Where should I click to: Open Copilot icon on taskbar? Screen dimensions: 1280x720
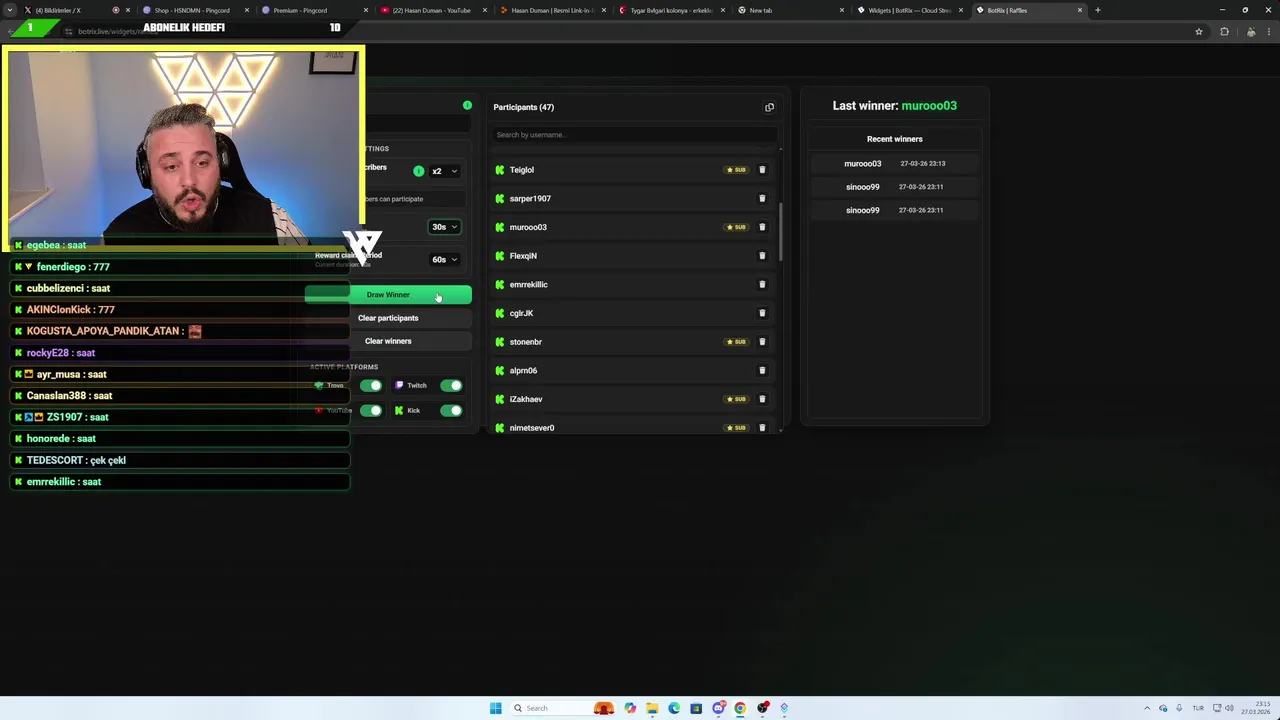(x=630, y=708)
